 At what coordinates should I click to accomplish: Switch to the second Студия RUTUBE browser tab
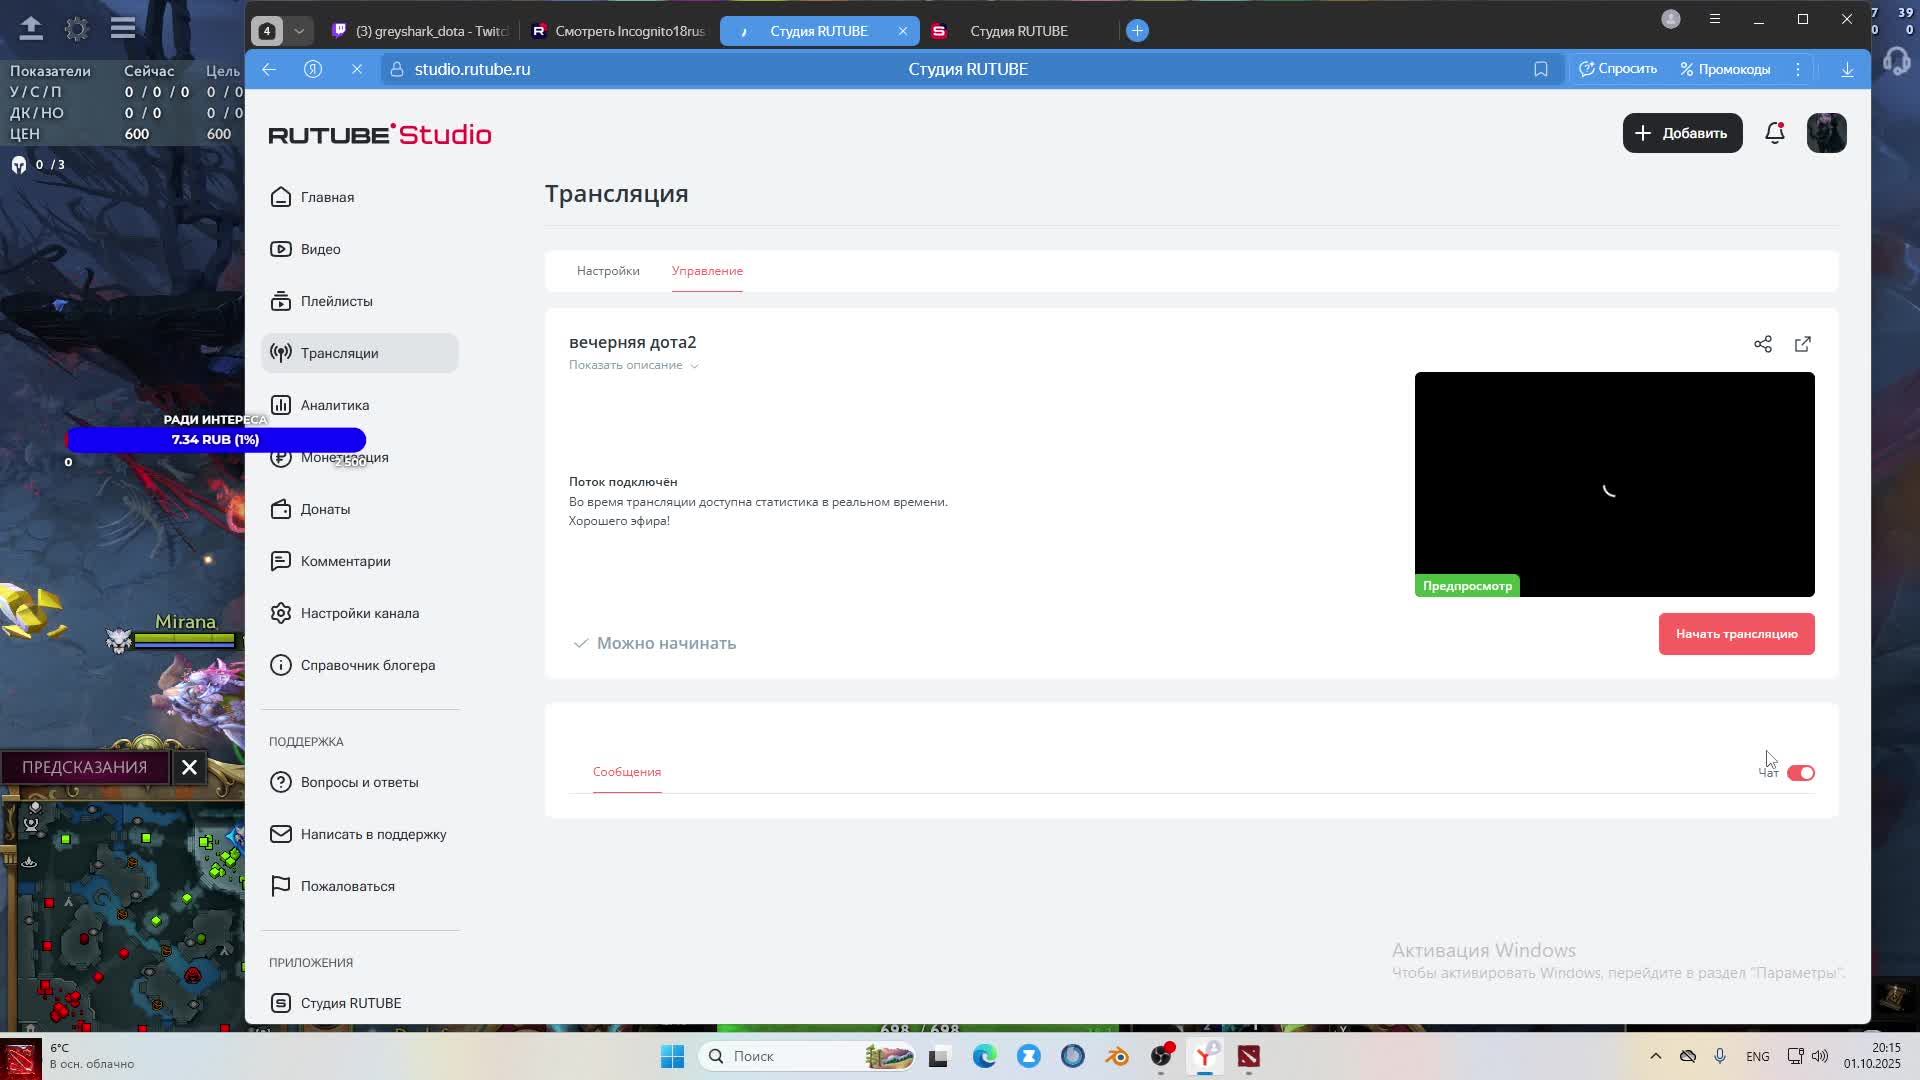(x=1018, y=31)
